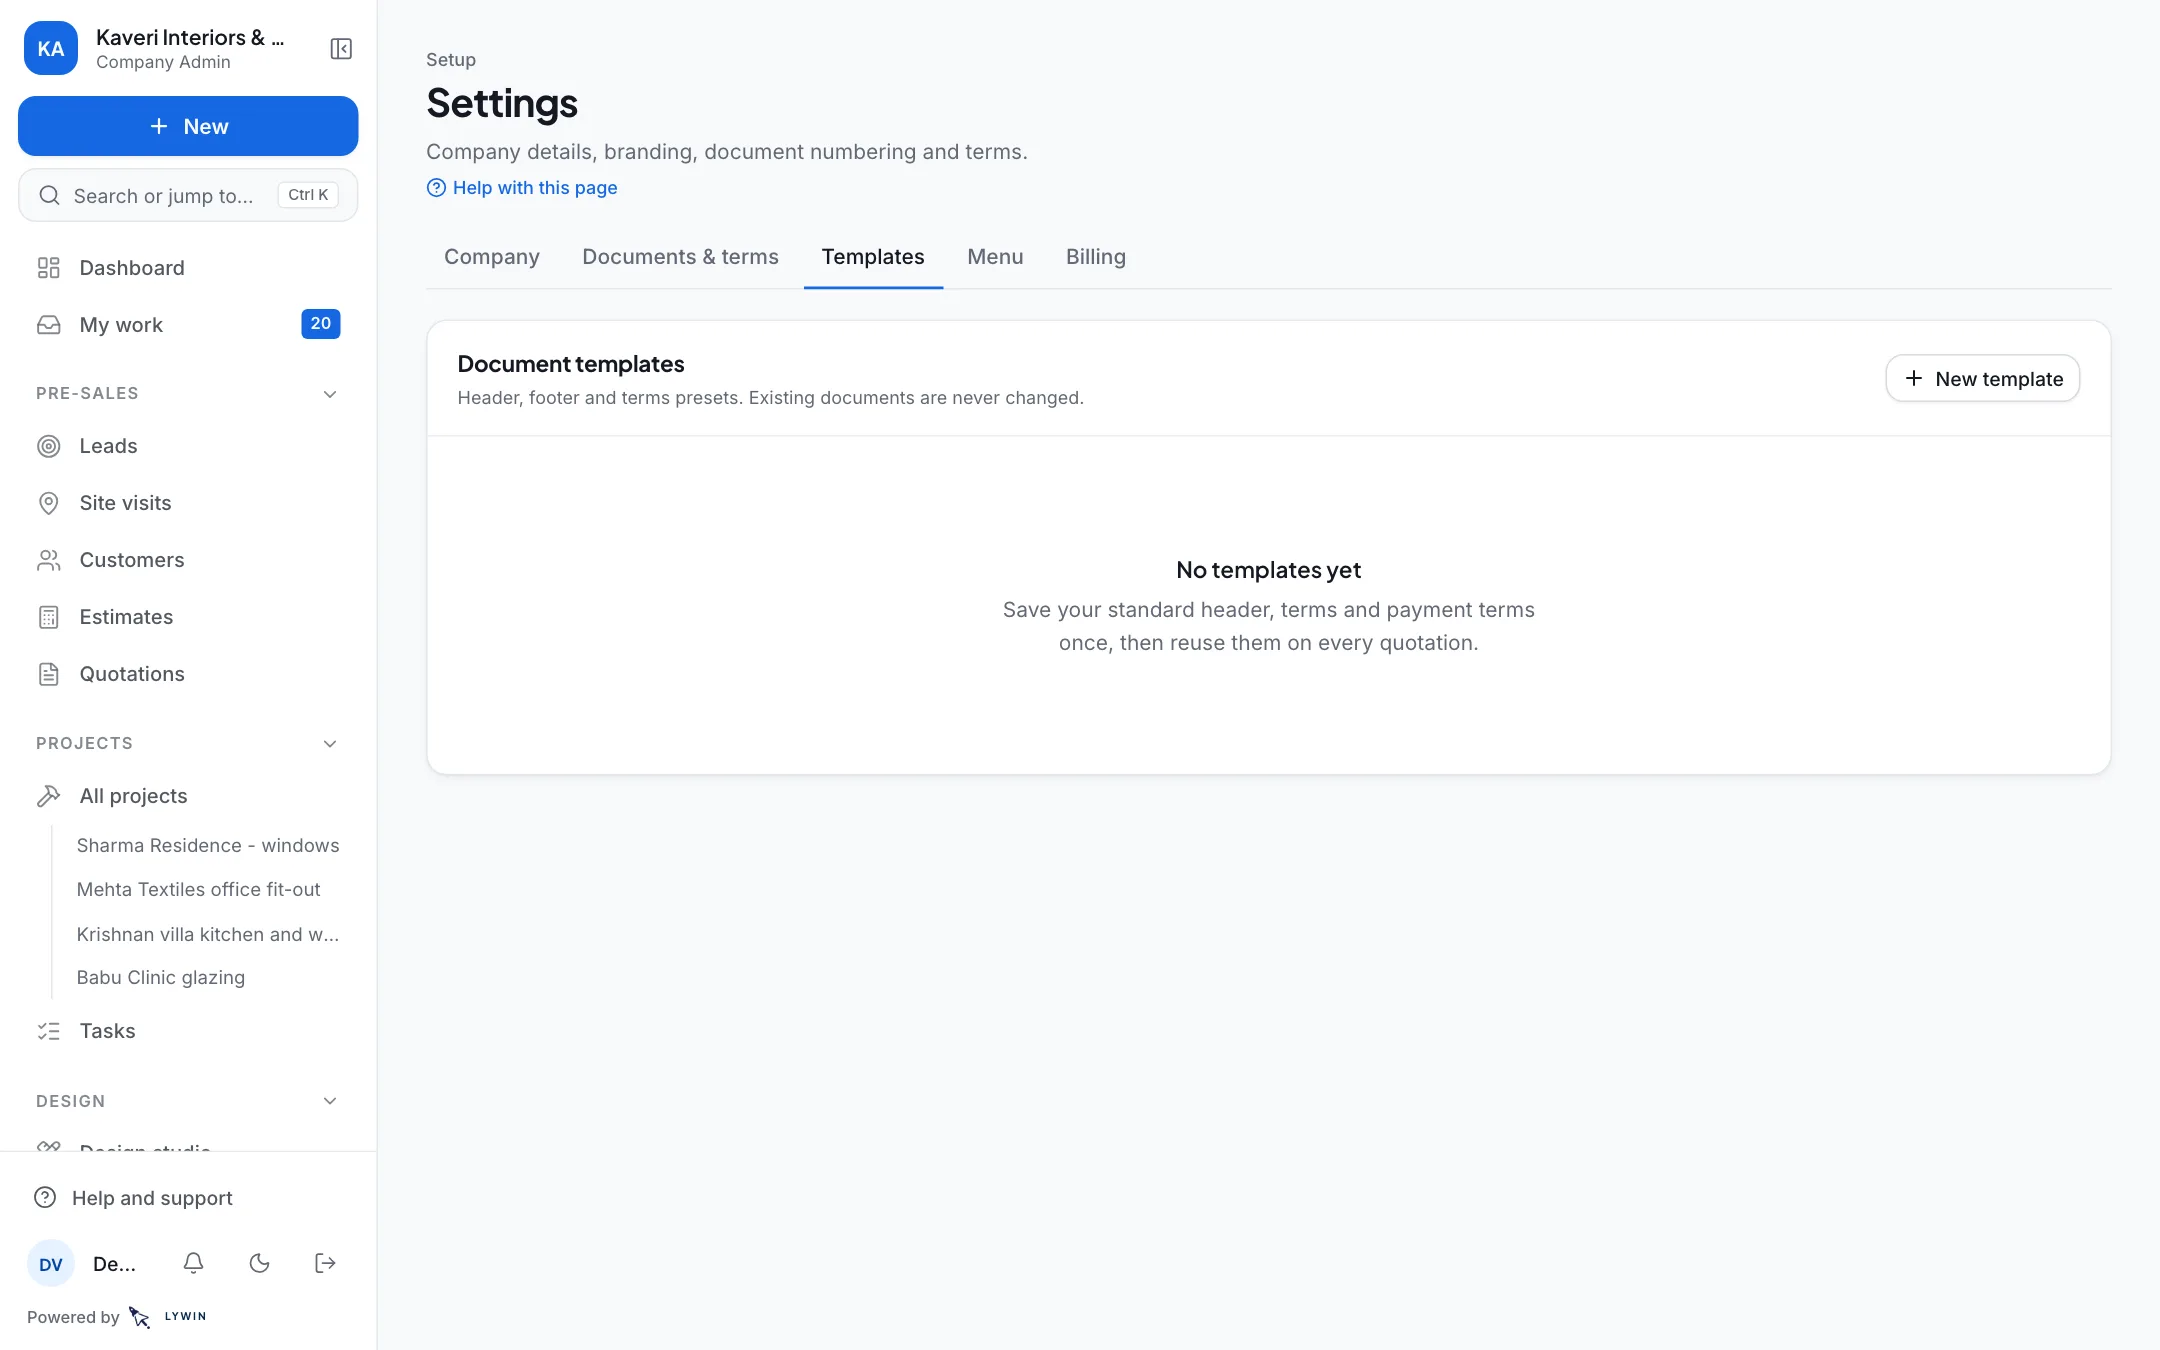Click the Quotations document icon

[x=49, y=674]
